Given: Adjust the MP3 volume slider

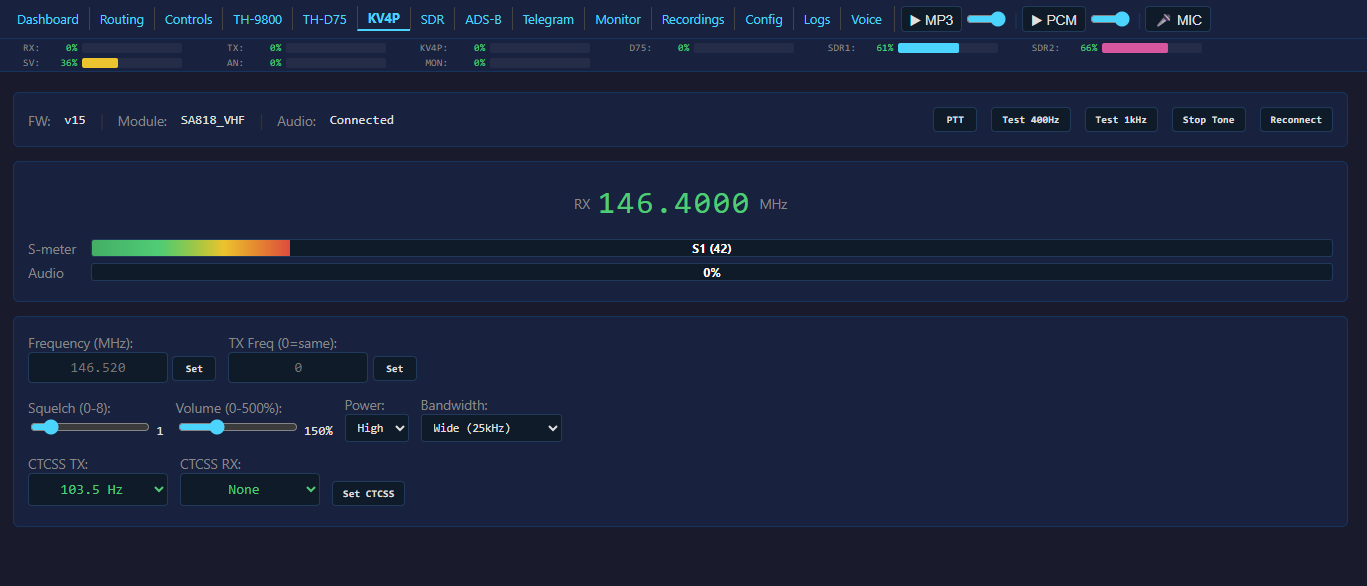Looking at the screenshot, I should point(986,19).
